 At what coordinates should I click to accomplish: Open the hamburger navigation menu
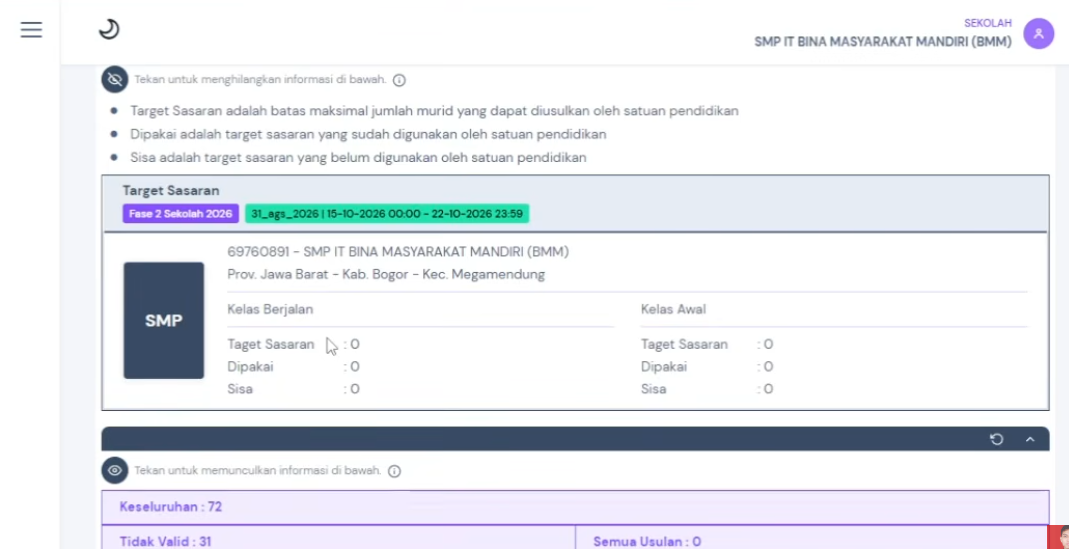click(31, 29)
